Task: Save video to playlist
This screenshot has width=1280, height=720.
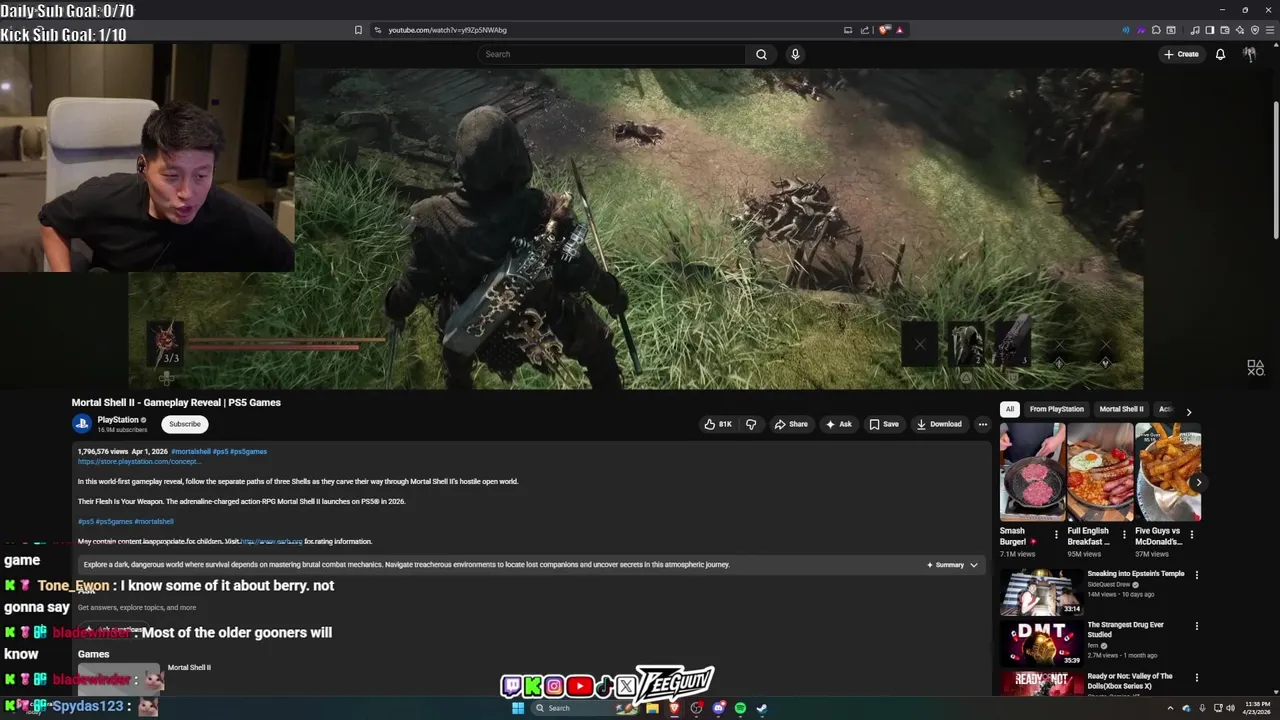Action: pos(883,424)
